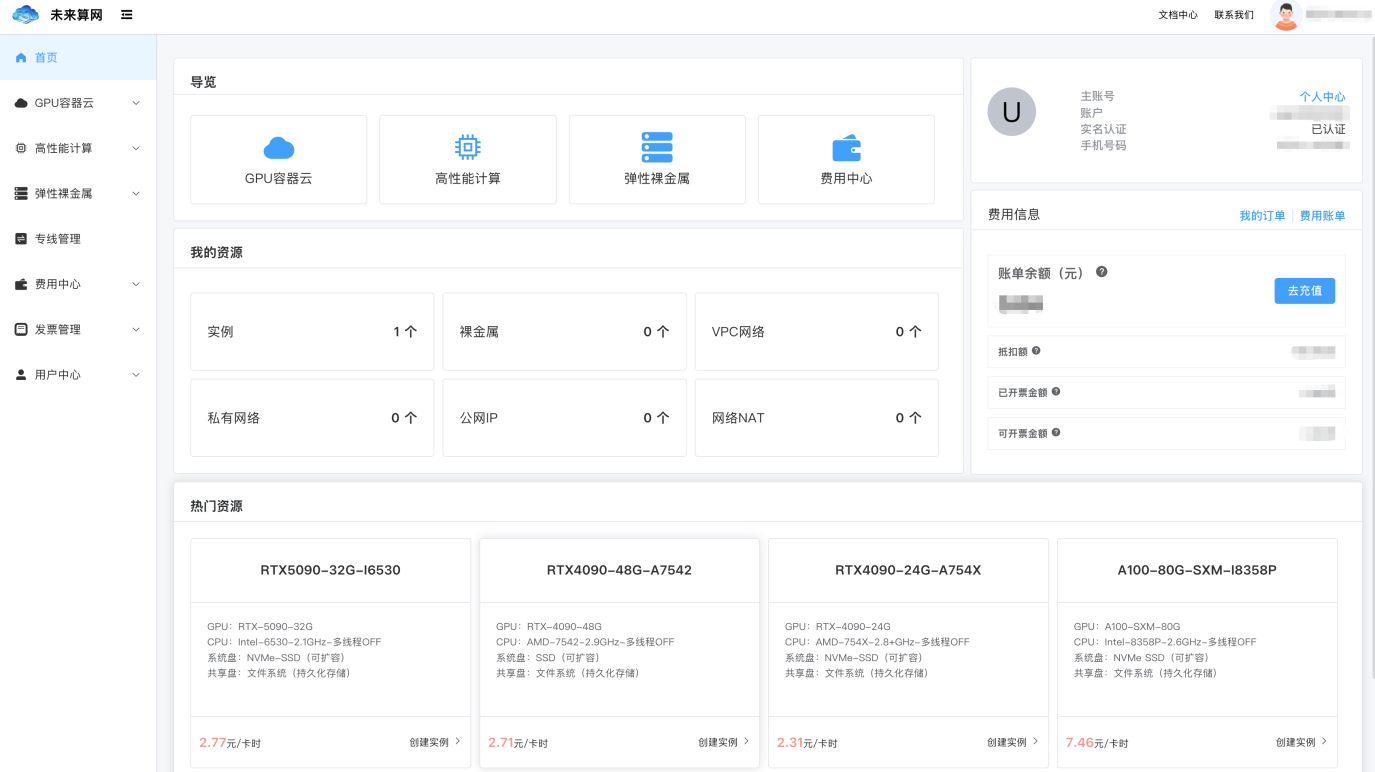This screenshot has width=1375, height=772.
Task: Click the RTX5090-32G-I6530 card title
Action: pos(330,570)
